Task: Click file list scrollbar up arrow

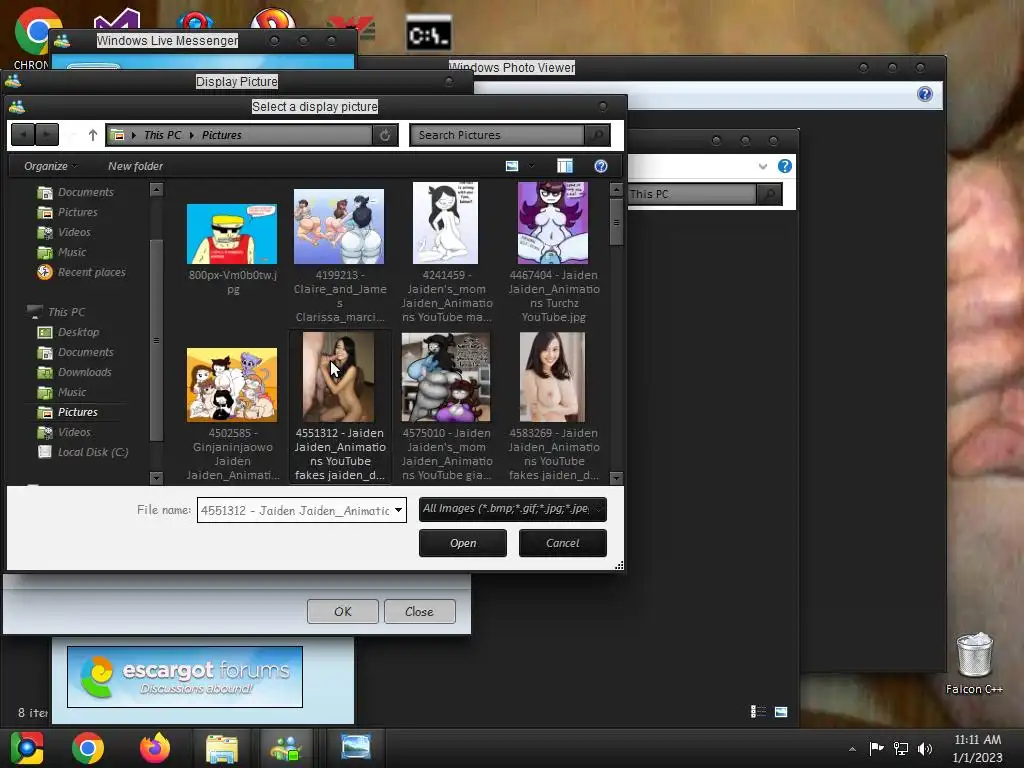Action: click(x=616, y=189)
